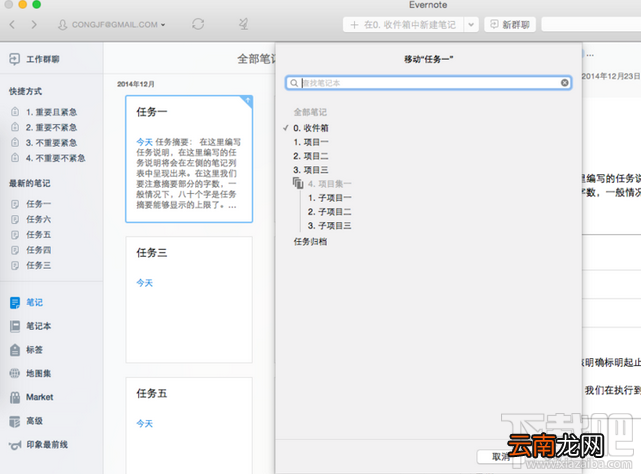641x474 pixels.
Task: Choose notebook 3. 子项目三
Action: click(329, 226)
